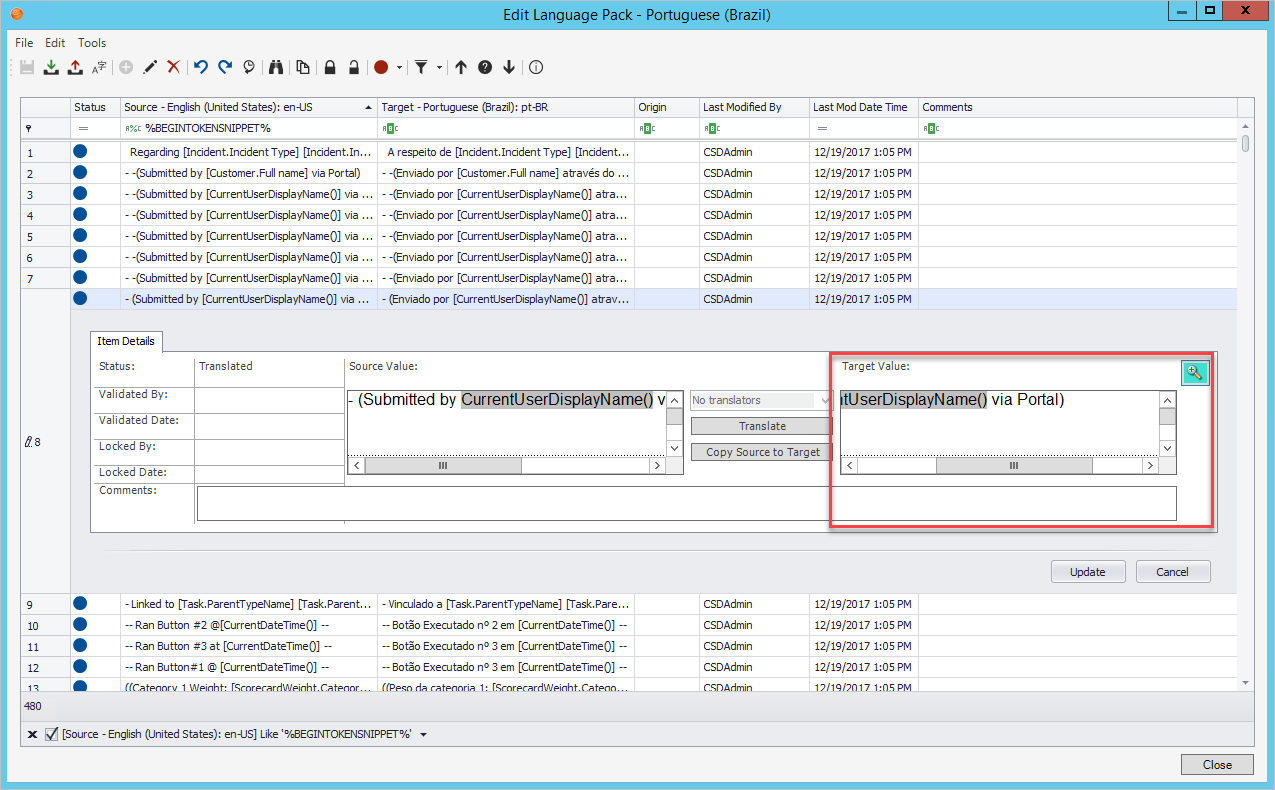Viewport: 1275px width, 790px height.
Task: Click the Target Value scroll left arrow
Action: click(850, 466)
